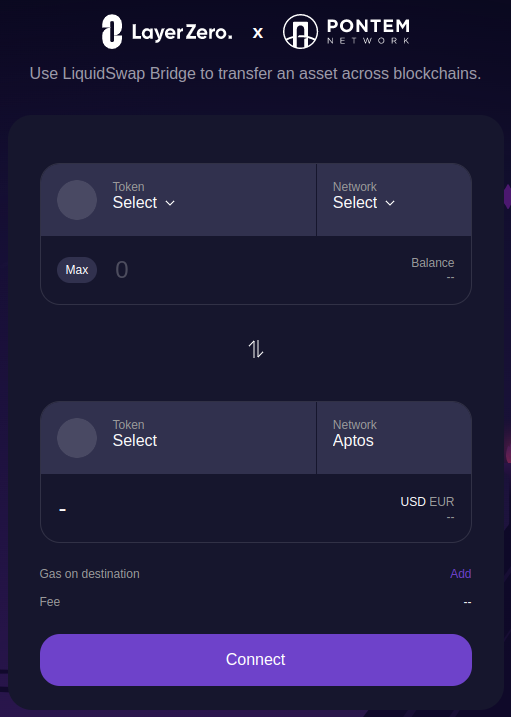Click the Balance label in source panel
The image size is (511, 717).
pos(432,263)
